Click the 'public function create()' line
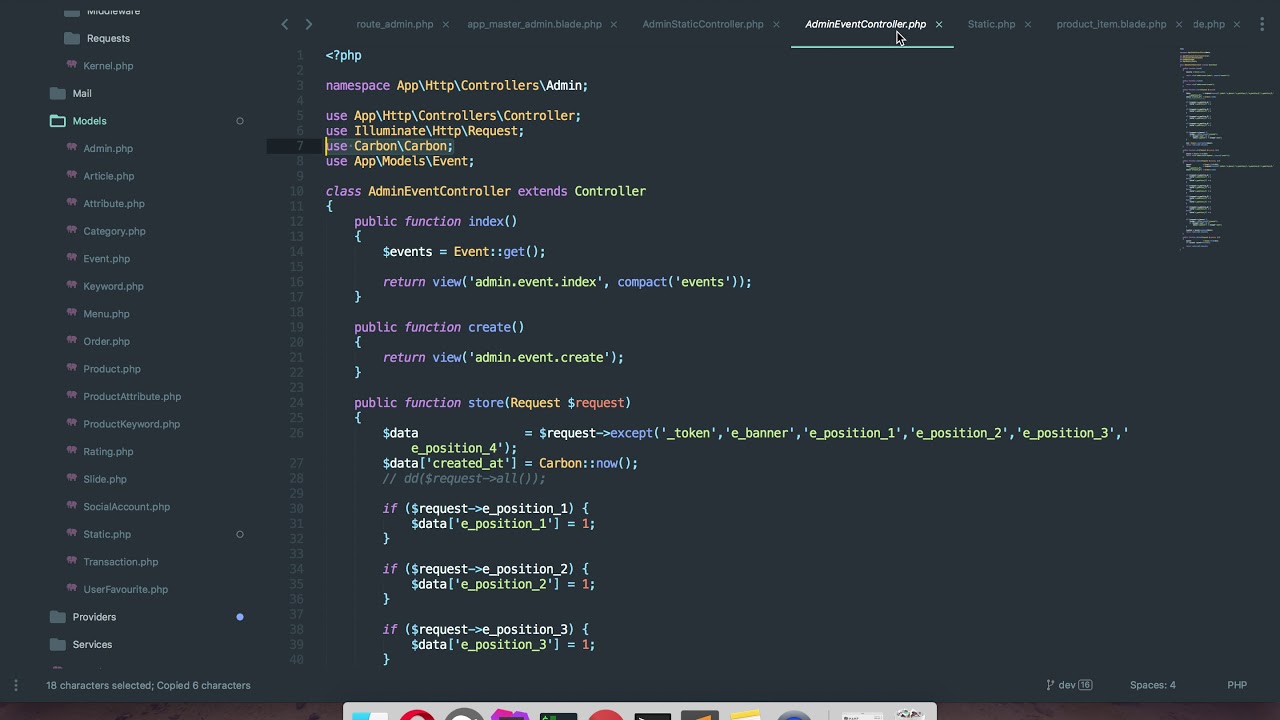This screenshot has width=1280, height=720. pos(439,327)
